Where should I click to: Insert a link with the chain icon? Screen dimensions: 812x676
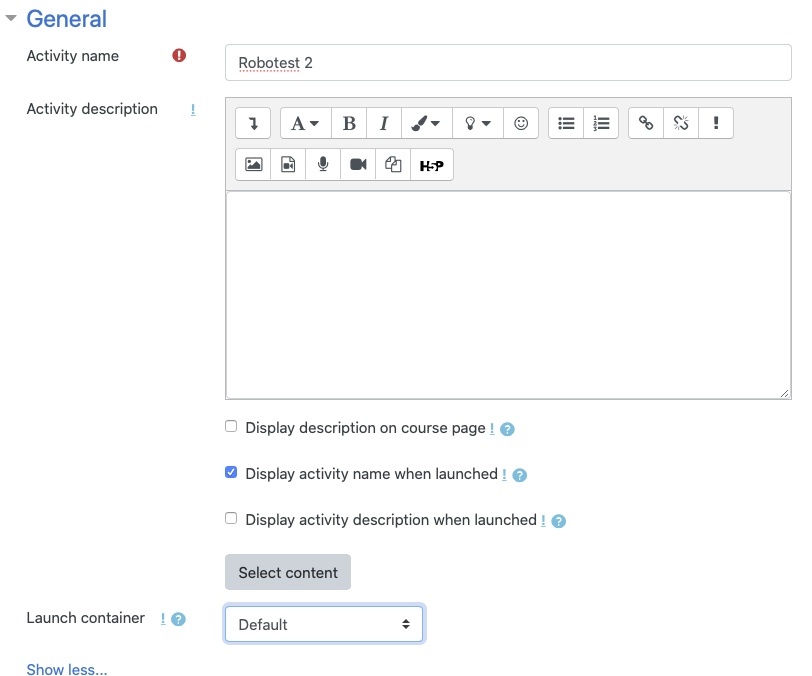[x=646, y=123]
